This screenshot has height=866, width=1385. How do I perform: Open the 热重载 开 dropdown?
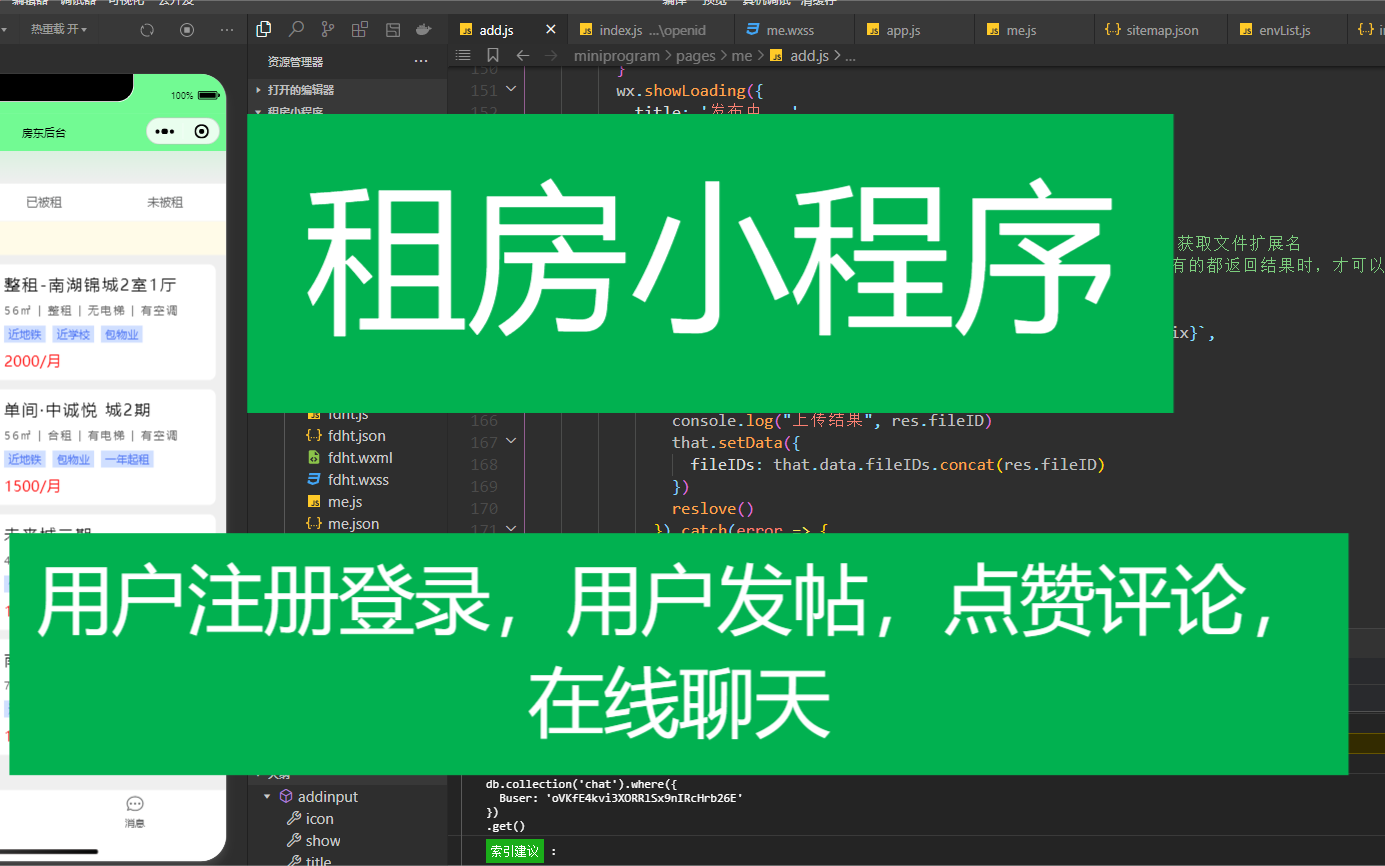coord(57,30)
